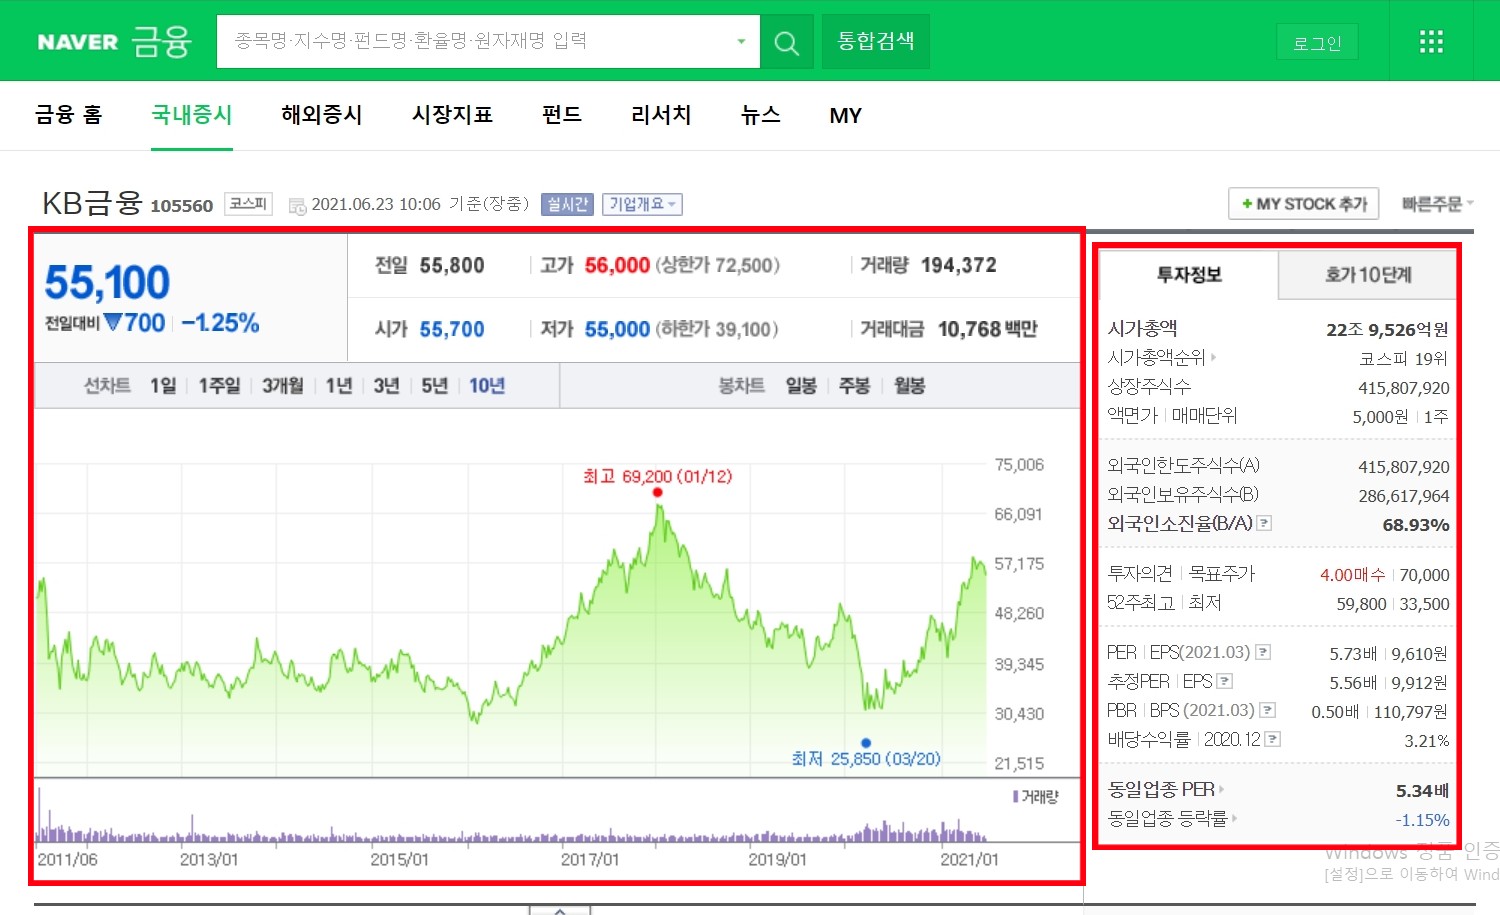Click the current price 55,100
This screenshot has height=915, width=1500.
click(x=107, y=283)
